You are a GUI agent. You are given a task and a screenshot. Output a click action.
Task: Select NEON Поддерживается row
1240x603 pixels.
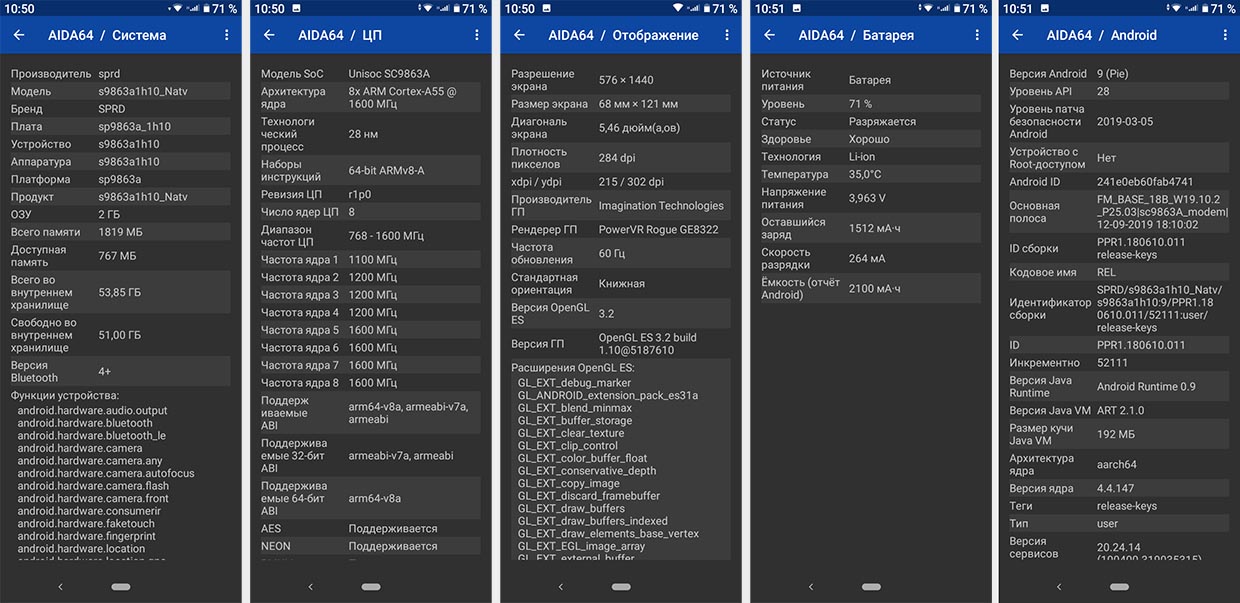[x=370, y=546]
